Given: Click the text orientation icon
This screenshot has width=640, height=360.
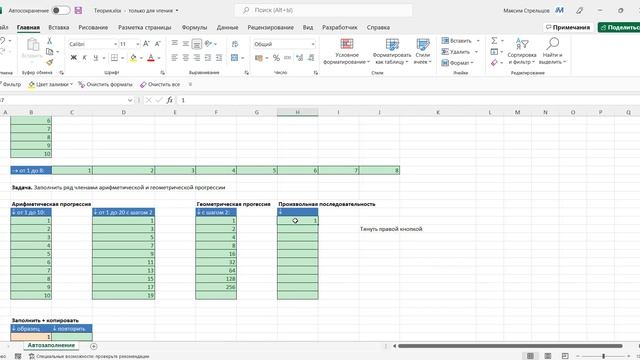Looking at the screenshot, I should 209,43.
